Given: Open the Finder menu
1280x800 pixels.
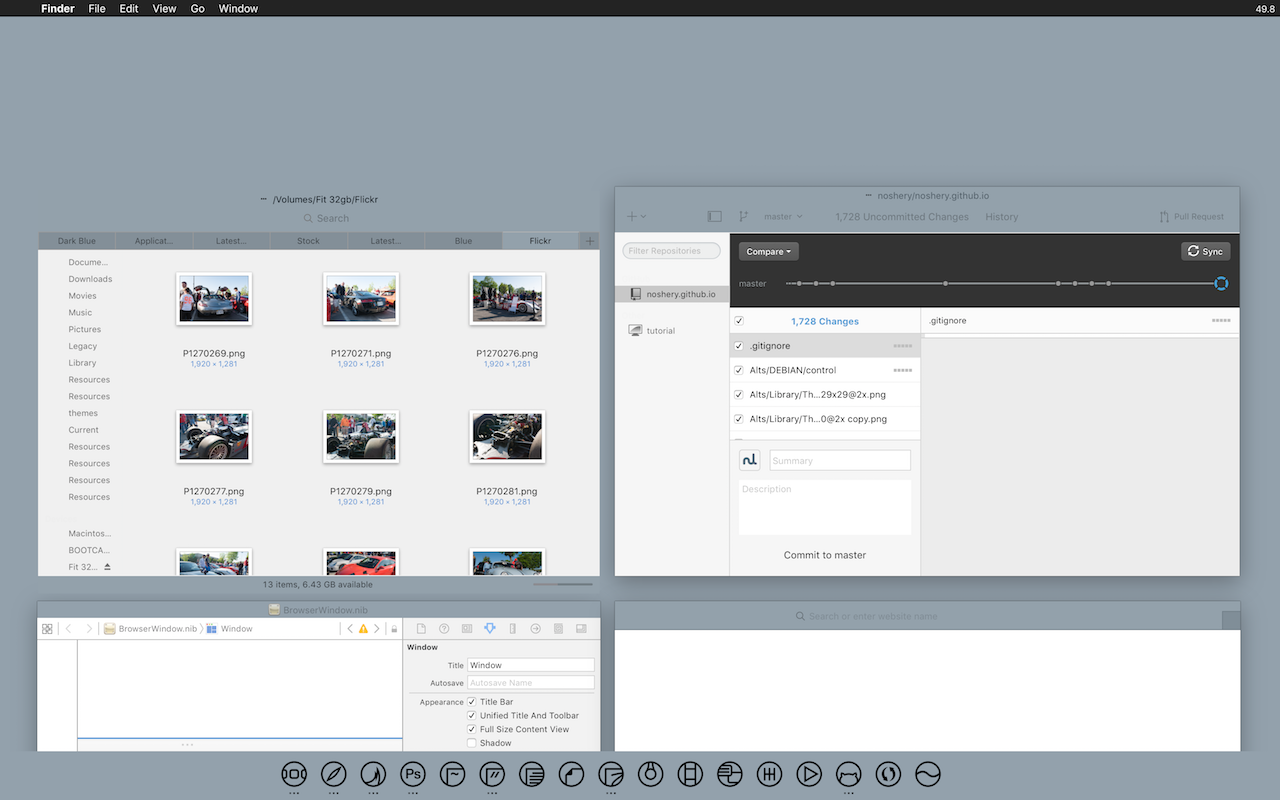Looking at the screenshot, I should coord(58,8).
